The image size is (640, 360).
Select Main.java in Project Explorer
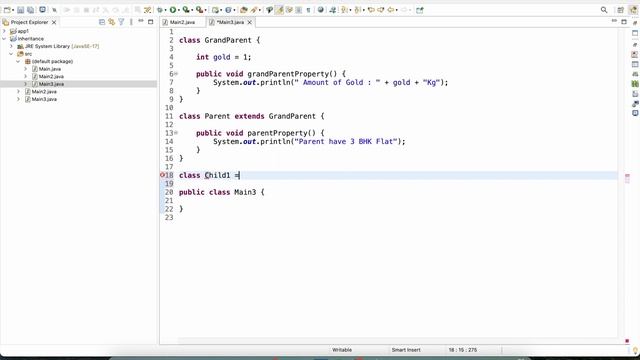pyautogui.click(x=50, y=69)
